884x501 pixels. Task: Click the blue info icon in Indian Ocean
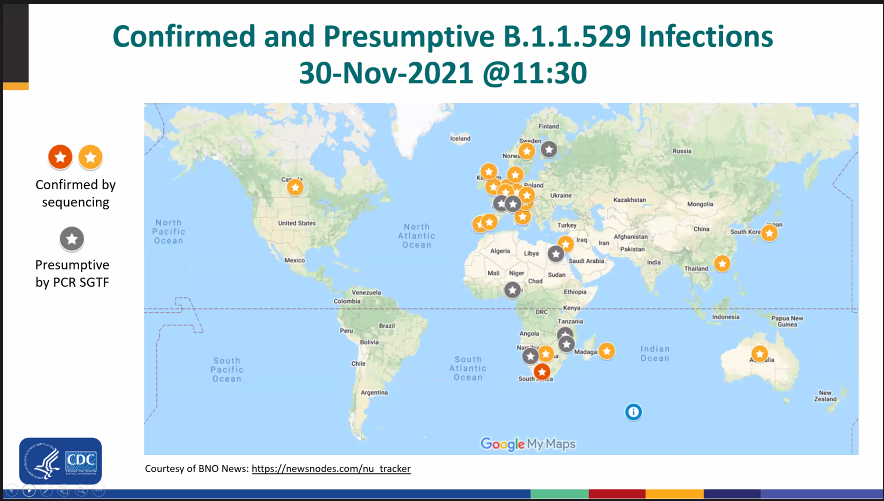pos(633,412)
